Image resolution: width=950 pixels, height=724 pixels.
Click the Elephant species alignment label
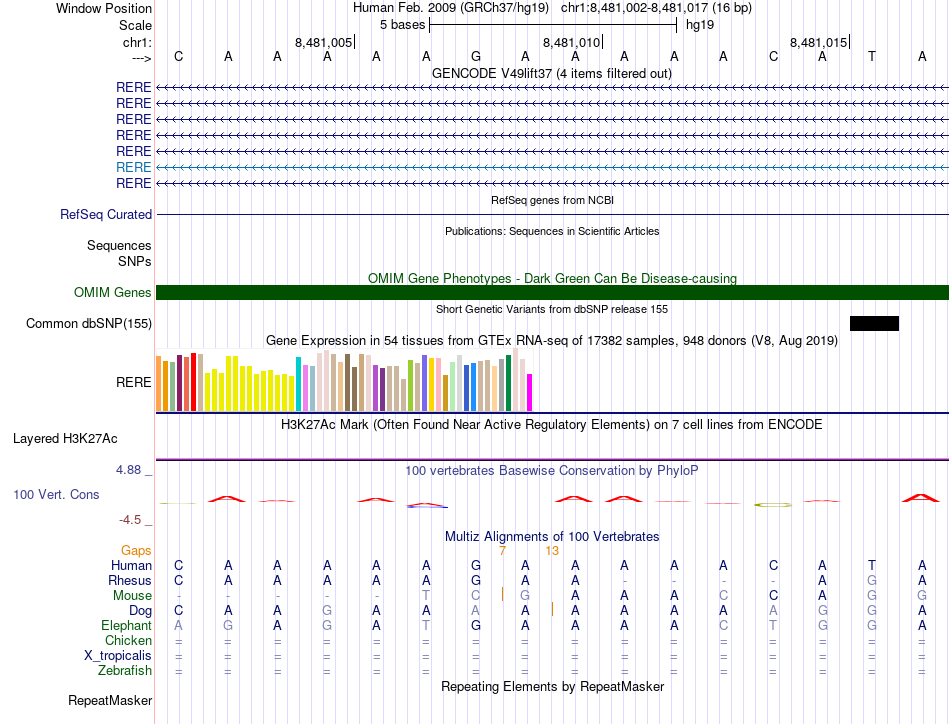tap(126, 625)
